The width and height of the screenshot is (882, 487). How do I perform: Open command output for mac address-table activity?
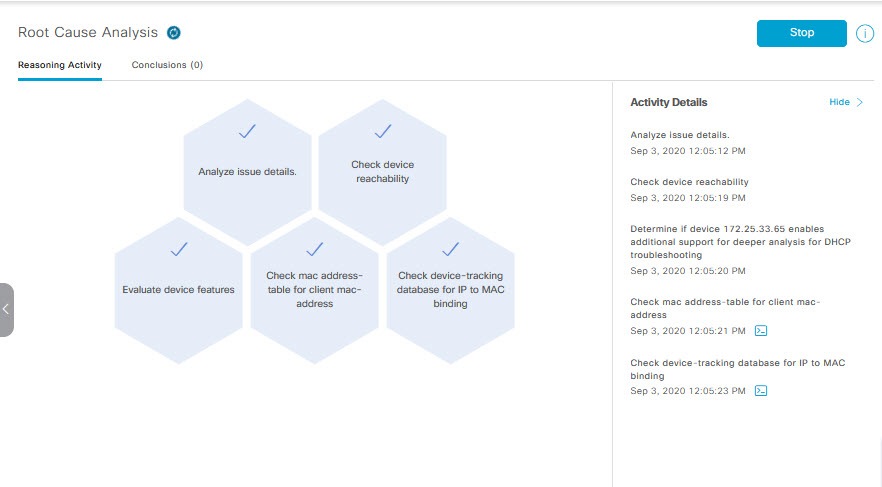760,330
